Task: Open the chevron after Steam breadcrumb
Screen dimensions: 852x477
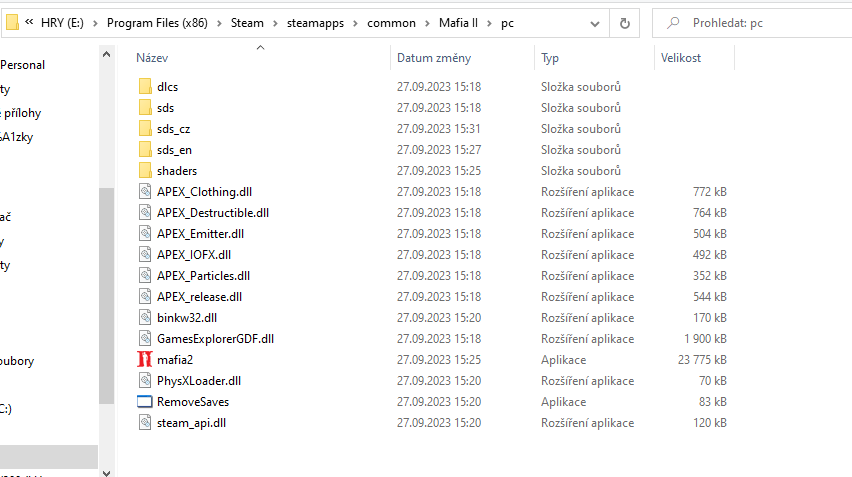Action: click(x=275, y=23)
